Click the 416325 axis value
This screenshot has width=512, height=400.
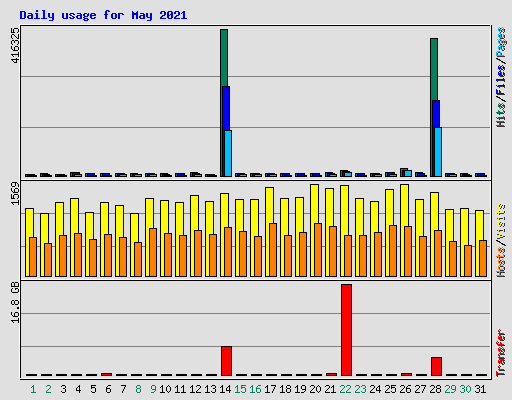click(15, 46)
